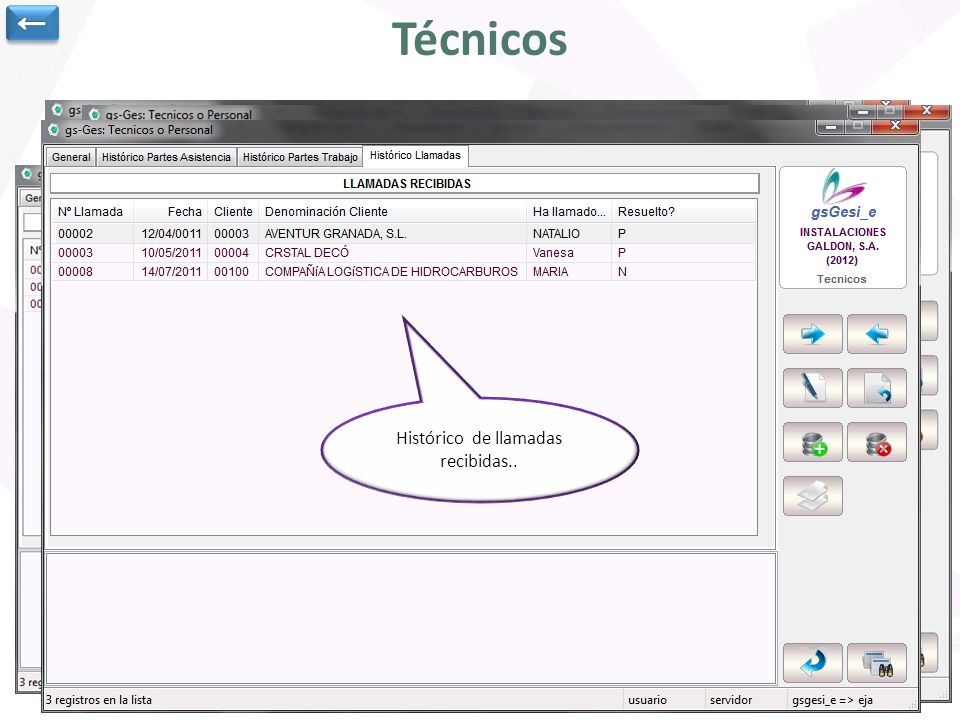Click caller name Vanesa
The height and width of the screenshot is (720, 960).
[x=553, y=253]
